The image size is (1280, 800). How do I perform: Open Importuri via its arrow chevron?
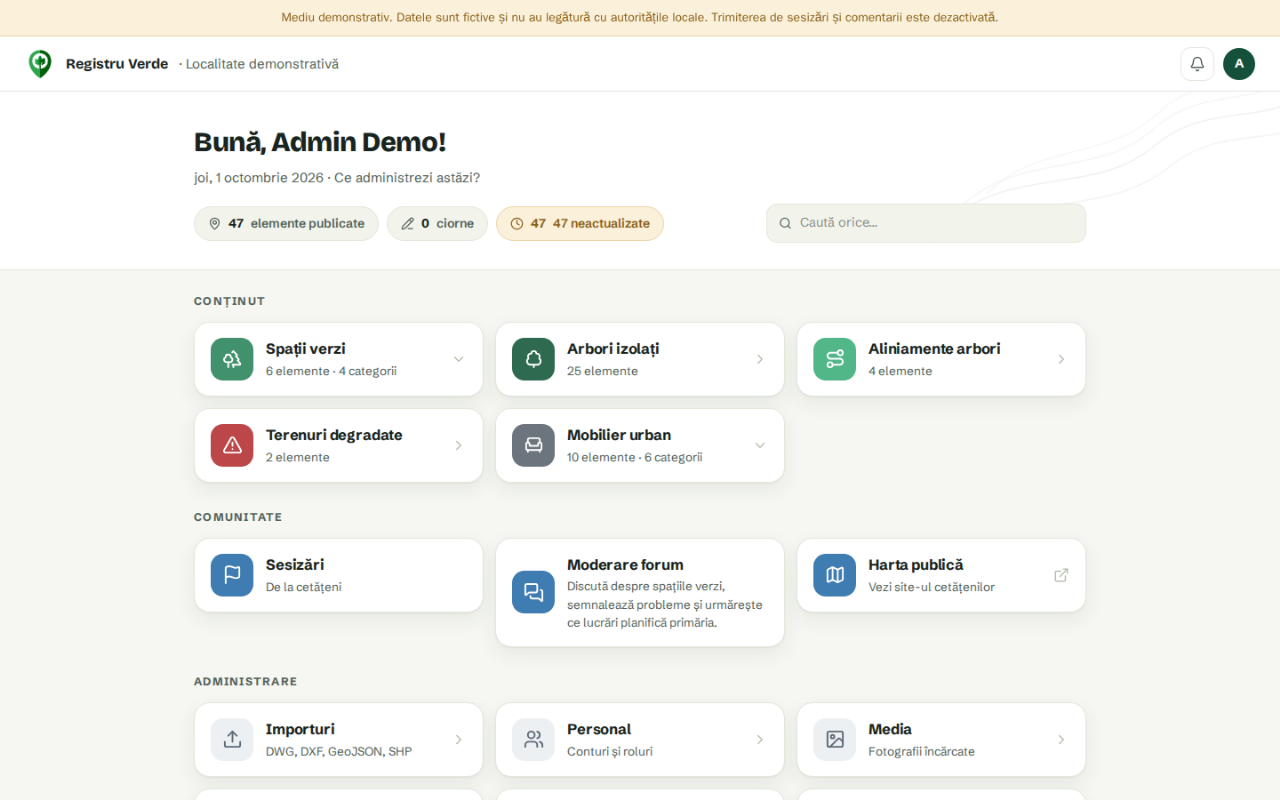tap(458, 739)
